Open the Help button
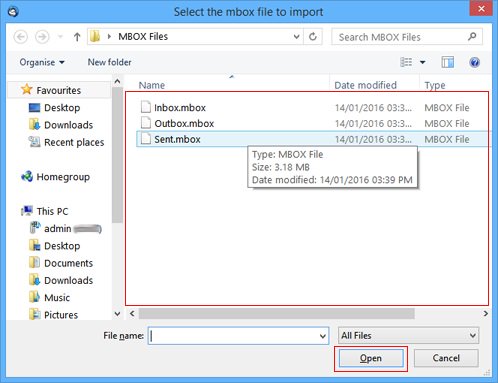 click(x=474, y=62)
